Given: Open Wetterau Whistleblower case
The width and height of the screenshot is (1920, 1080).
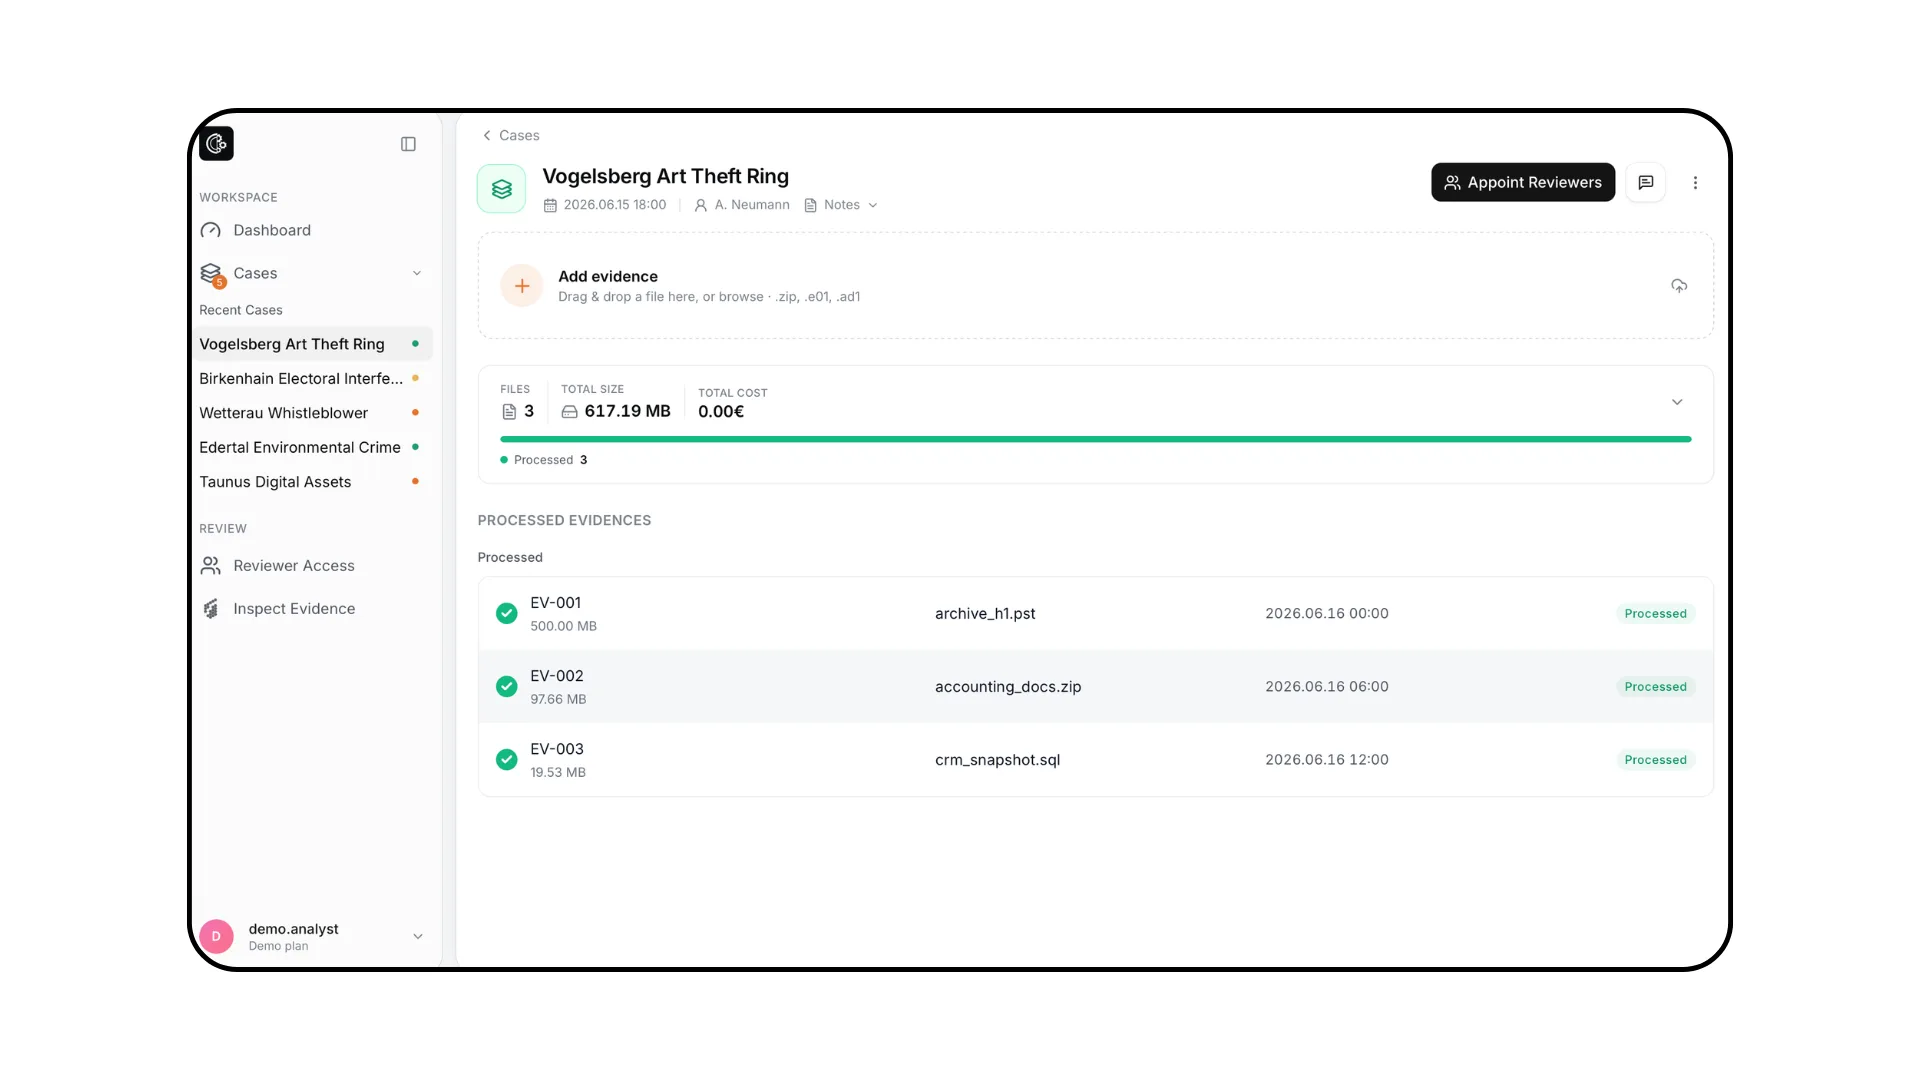Looking at the screenshot, I should tap(314, 413).
